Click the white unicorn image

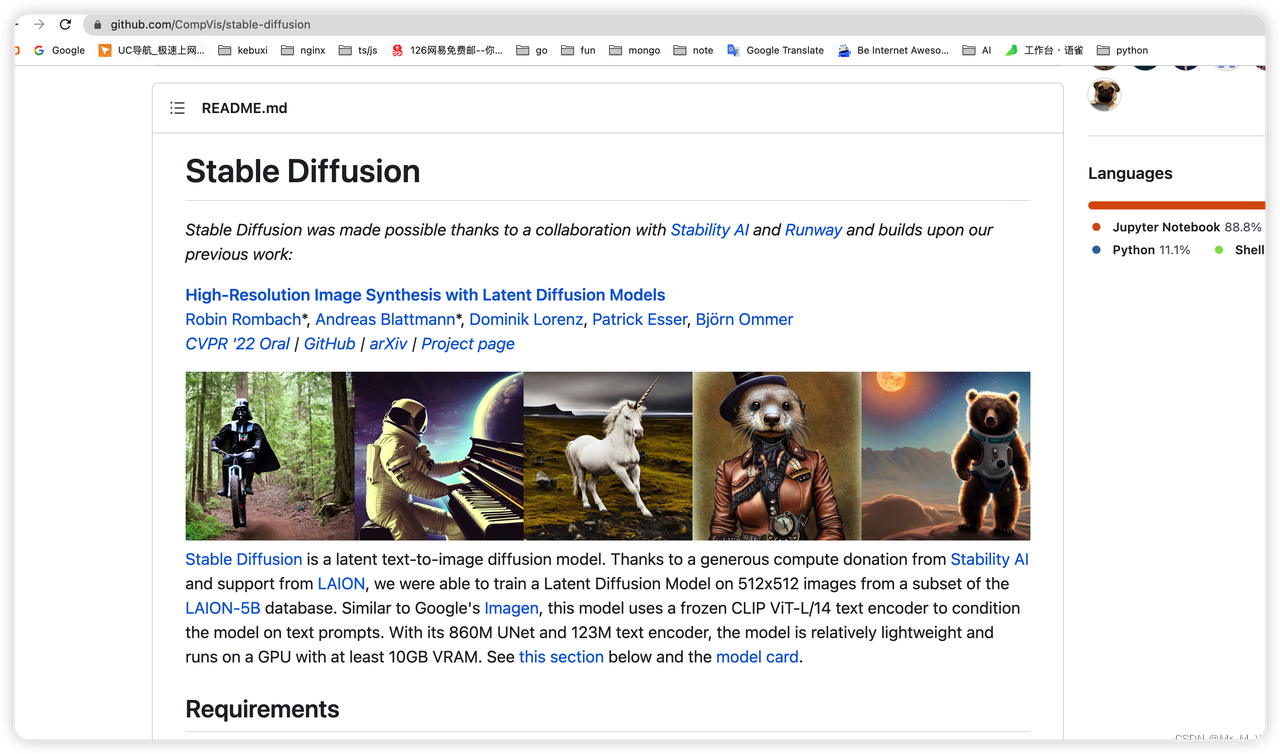pos(607,456)
